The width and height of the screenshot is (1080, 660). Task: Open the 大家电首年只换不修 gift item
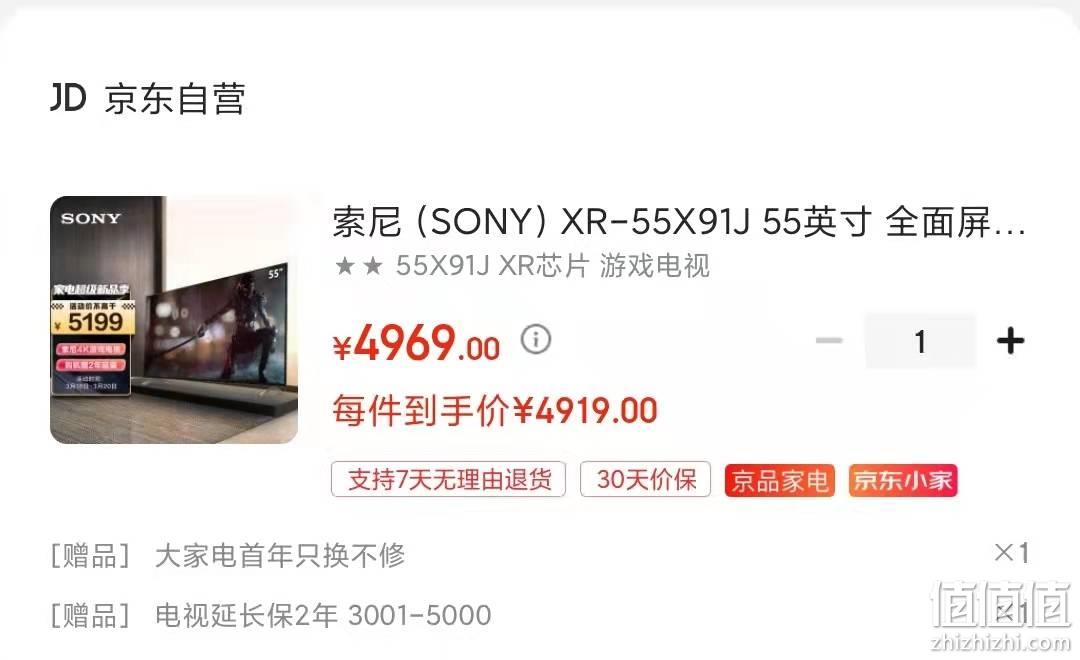(280, 555)
